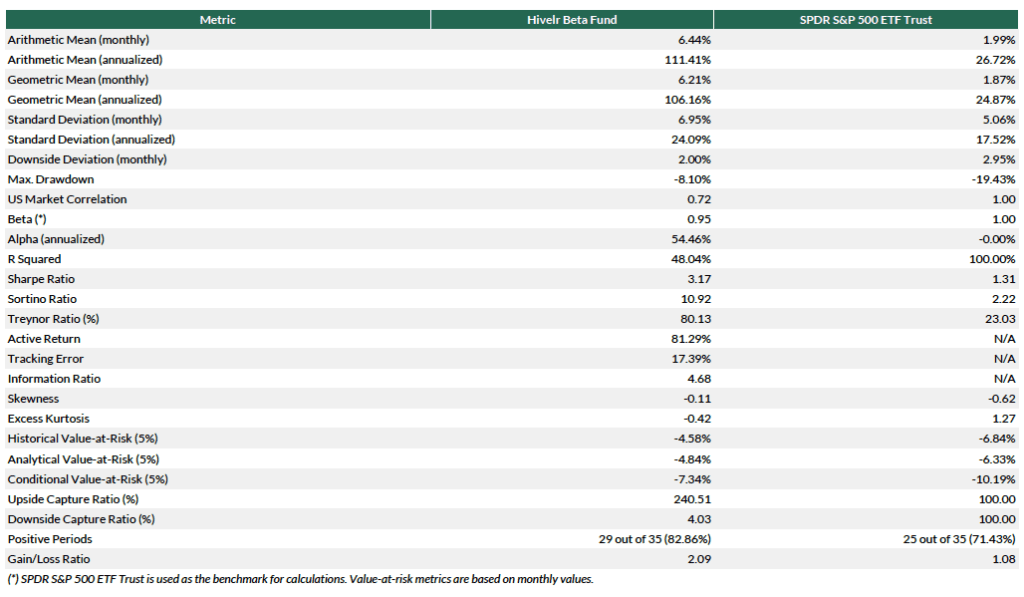
Task: Click the "111.41%" annualized arithmetic mean value
Action: [x=688, y=59]
